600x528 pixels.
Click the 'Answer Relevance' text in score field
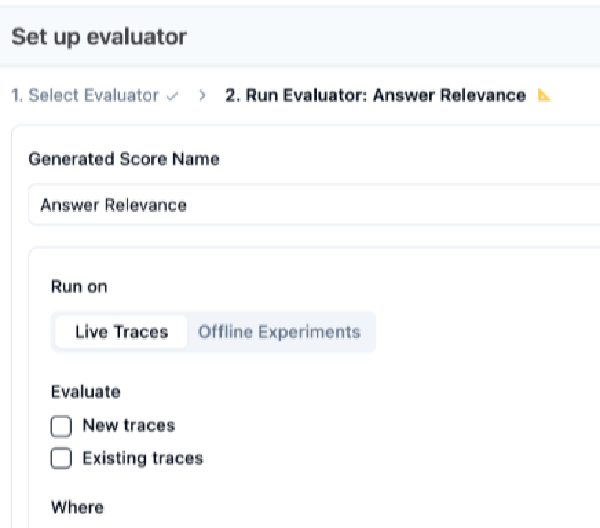(113, 206)
